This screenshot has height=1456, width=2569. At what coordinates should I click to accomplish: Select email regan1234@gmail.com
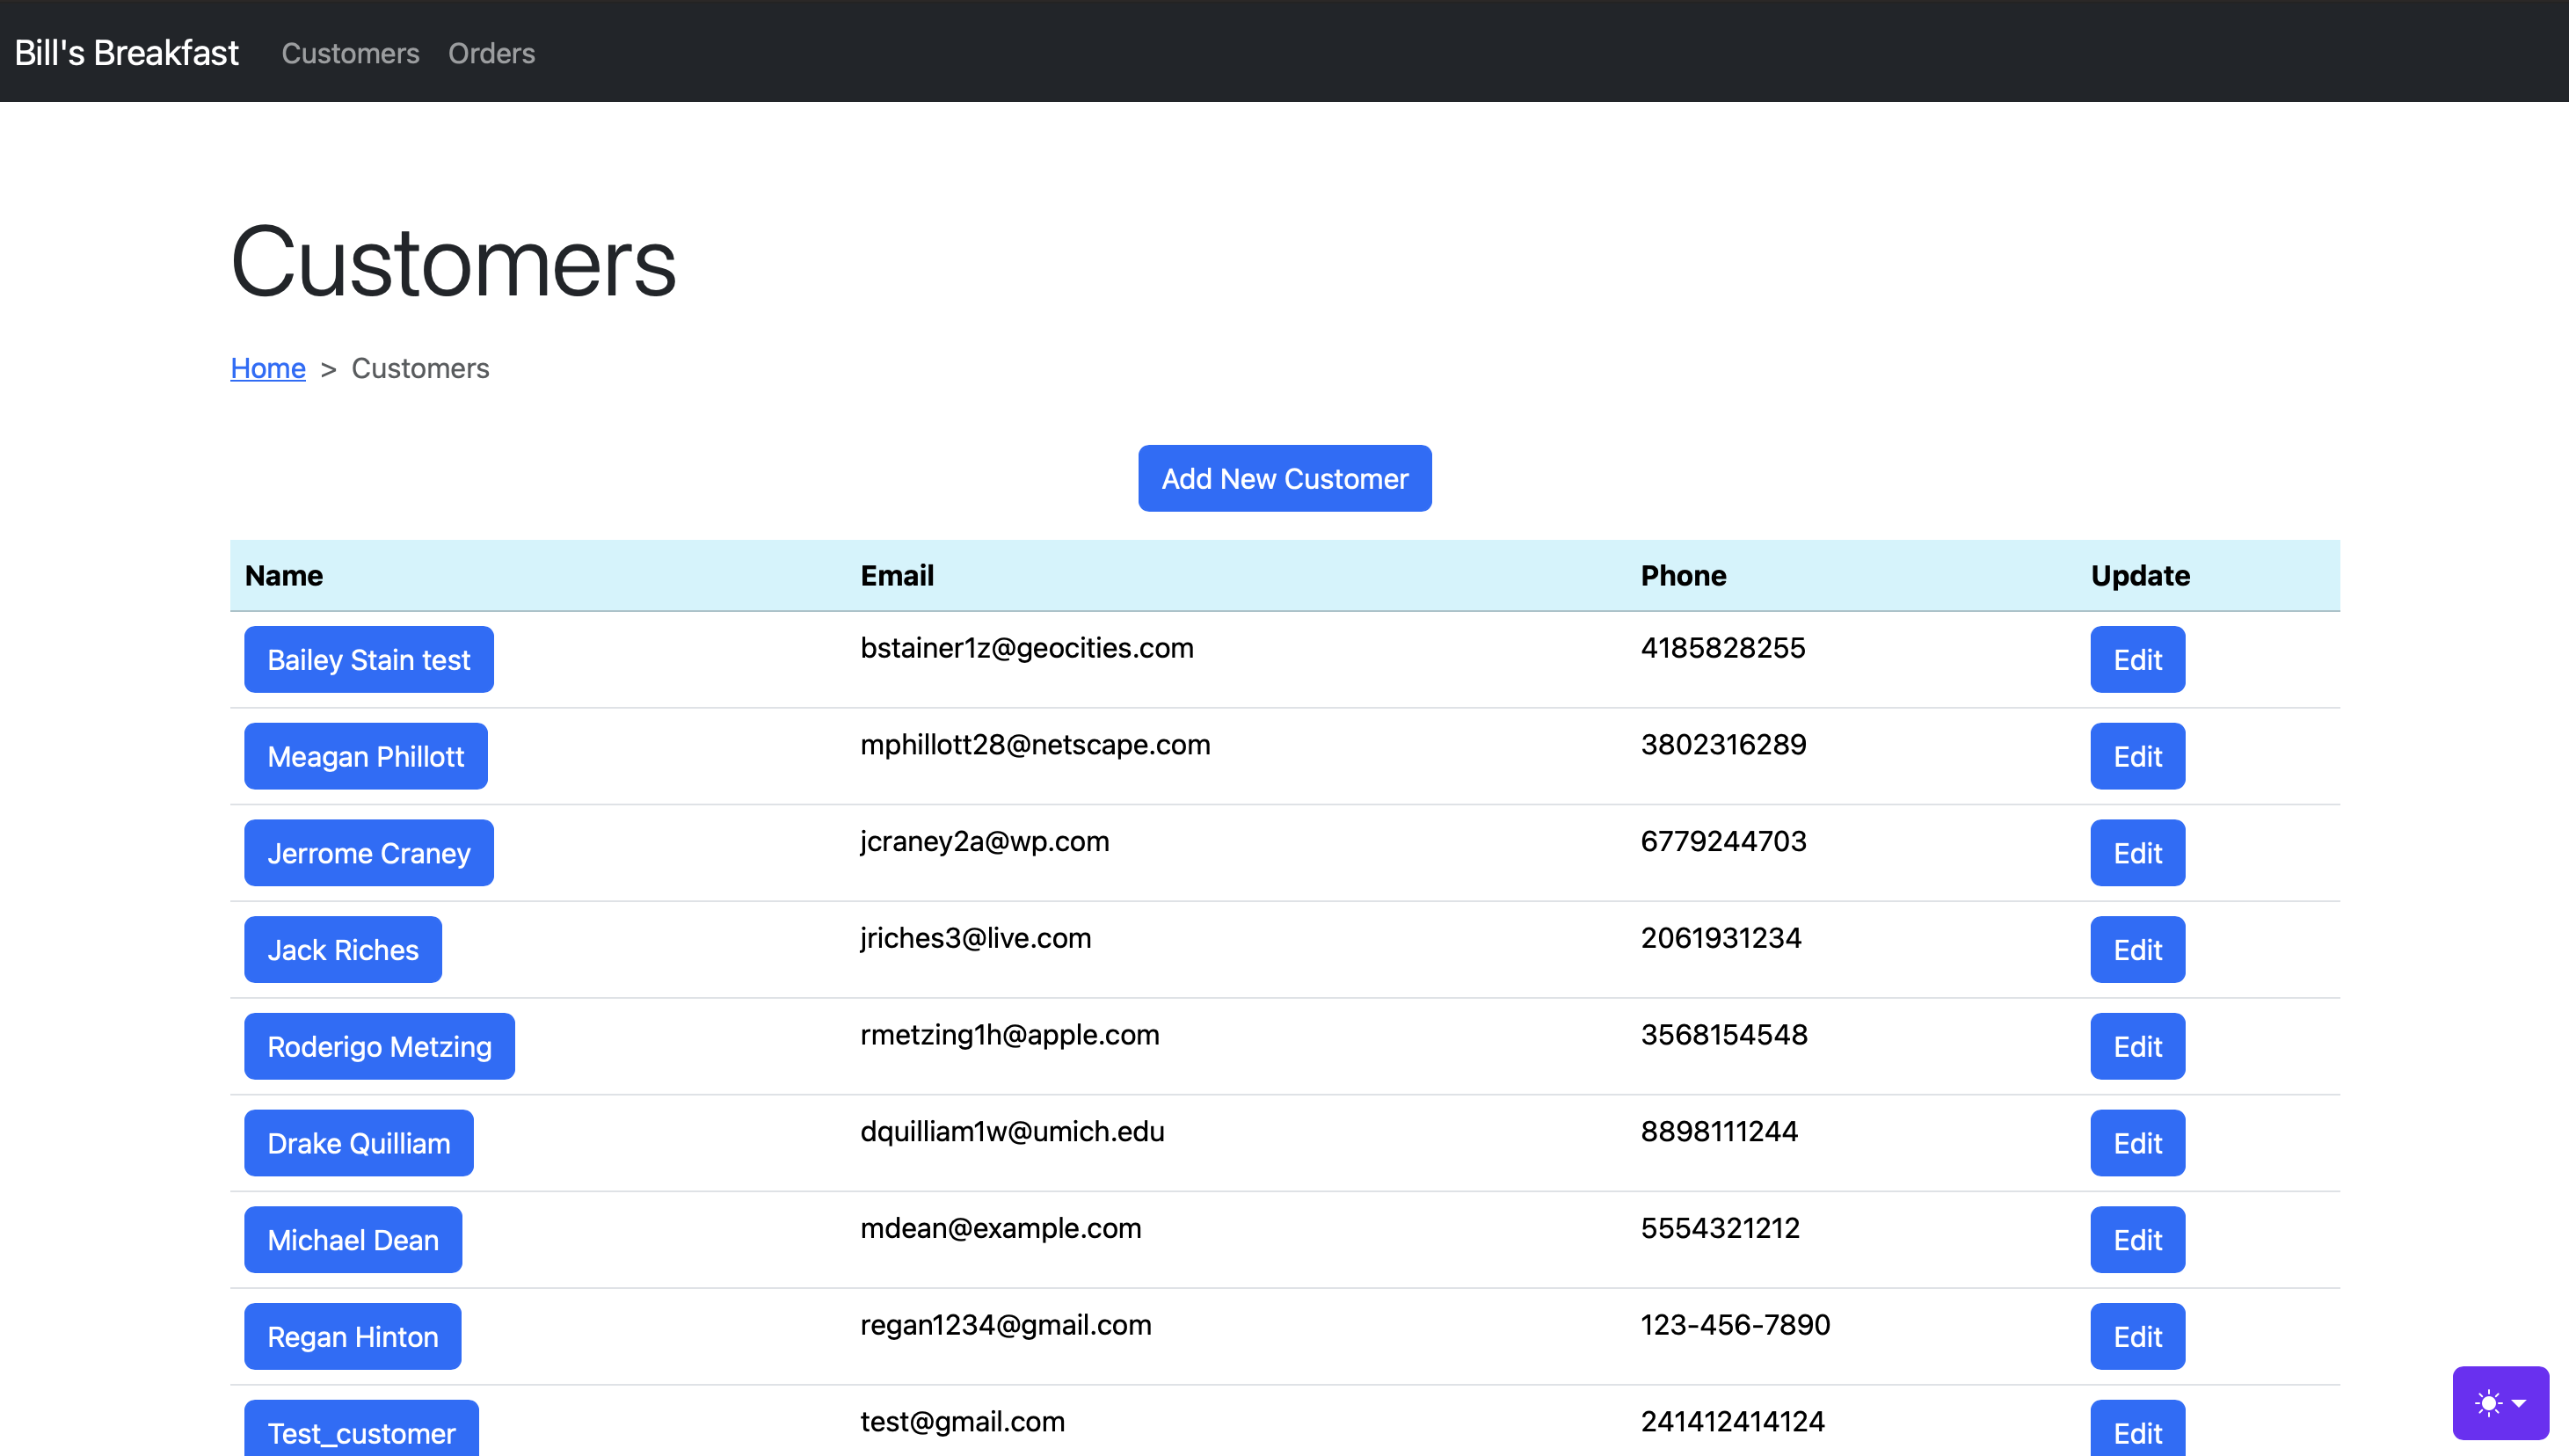pyautogui.click(x=1006, y=1325)
